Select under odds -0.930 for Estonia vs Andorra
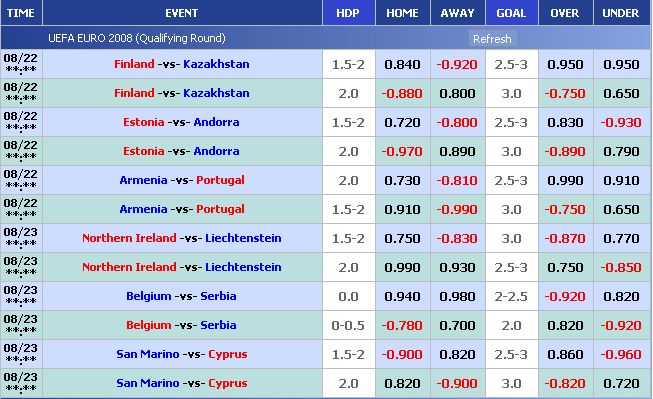653x399 pixels. pos(621,122)
